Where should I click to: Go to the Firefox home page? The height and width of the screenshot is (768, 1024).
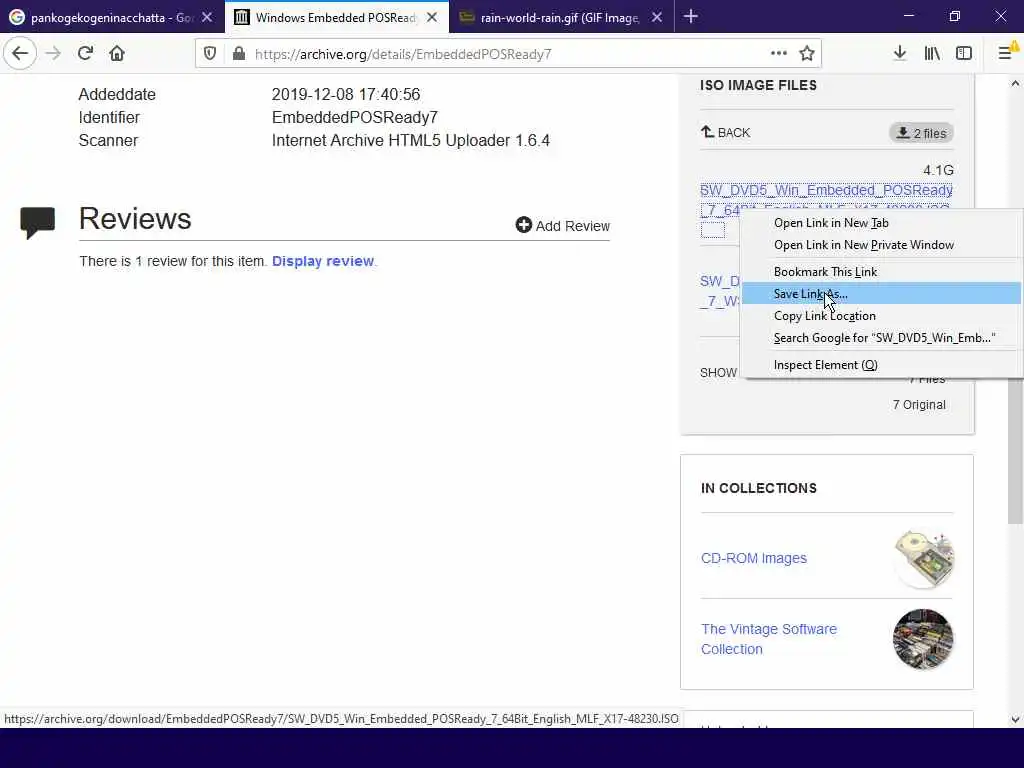tap(117, 54)
